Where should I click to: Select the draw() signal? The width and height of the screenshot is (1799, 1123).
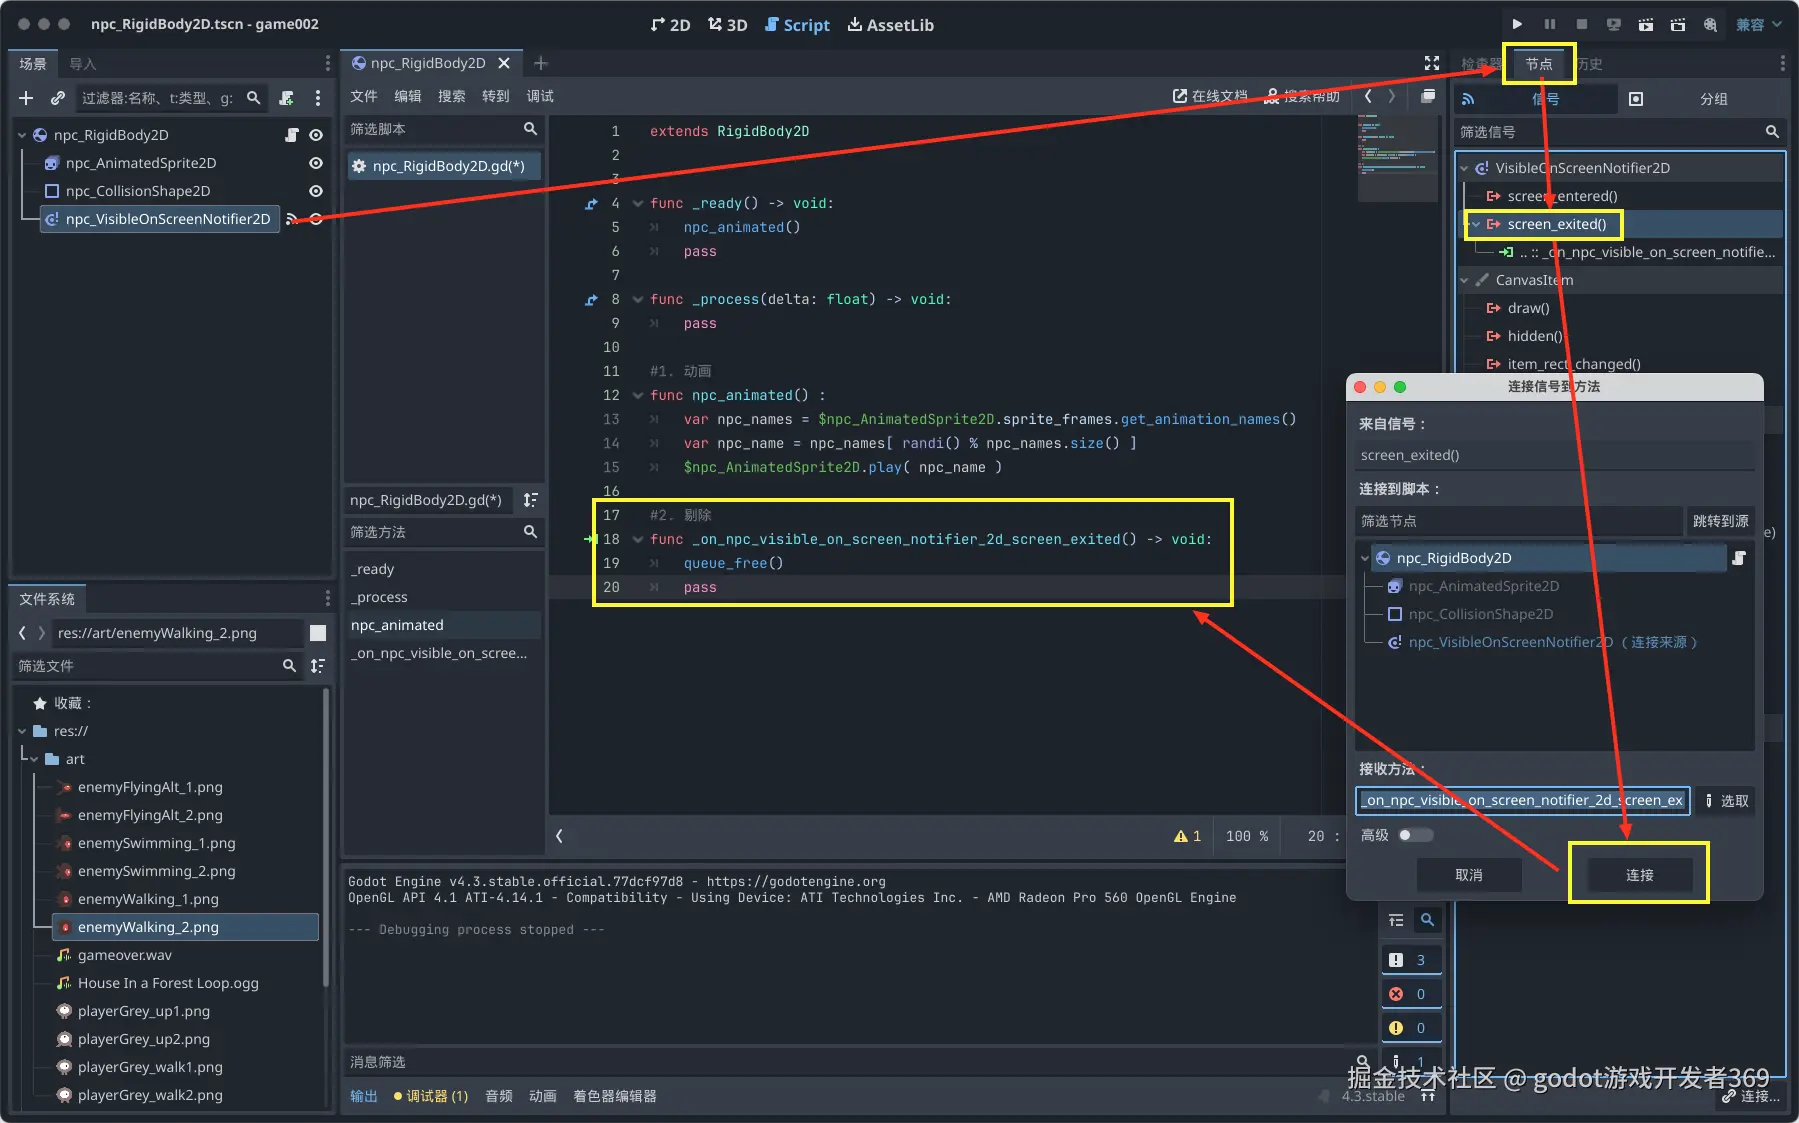click(1528, 308)
